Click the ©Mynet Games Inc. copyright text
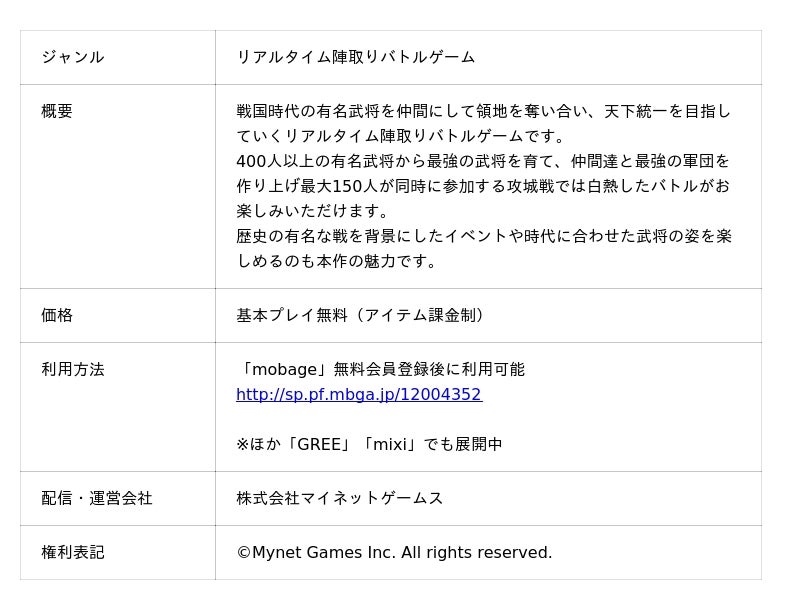This screenshot has height=610, width=800. pos(394,552)
